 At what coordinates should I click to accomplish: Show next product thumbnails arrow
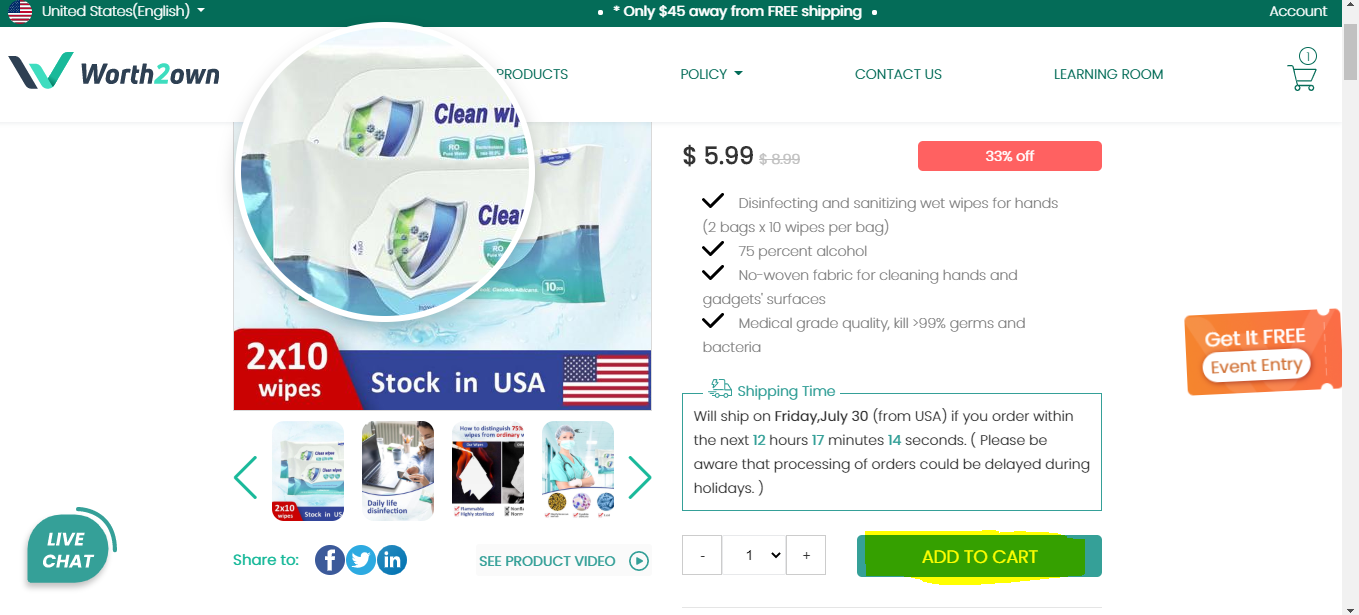[640, 477]
